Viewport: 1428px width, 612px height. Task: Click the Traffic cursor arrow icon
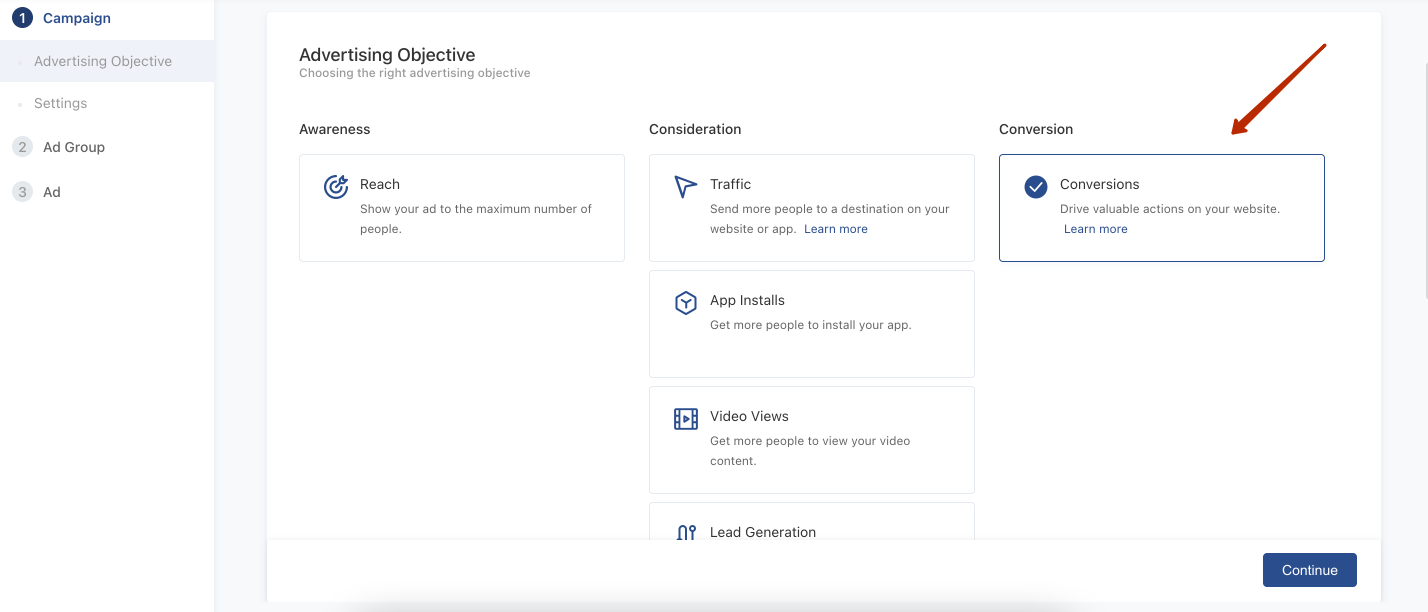tap(685, 187)
